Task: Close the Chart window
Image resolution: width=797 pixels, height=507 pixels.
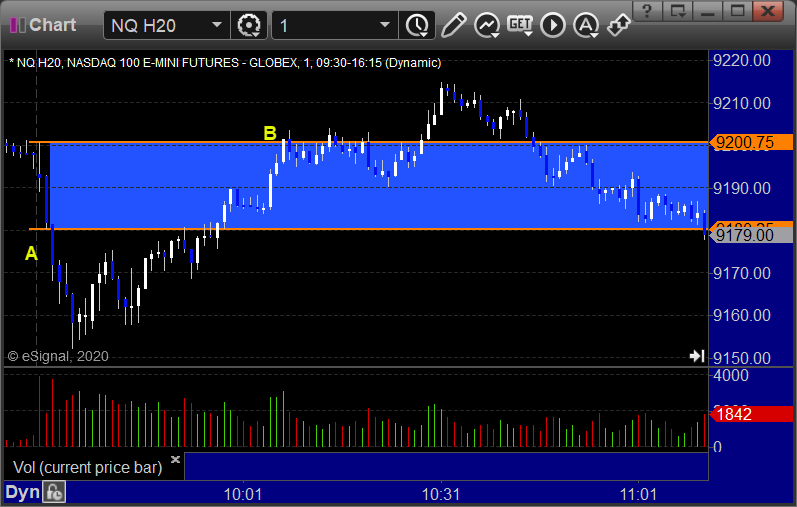Action: pyautogui.click(x=768, y=11)
